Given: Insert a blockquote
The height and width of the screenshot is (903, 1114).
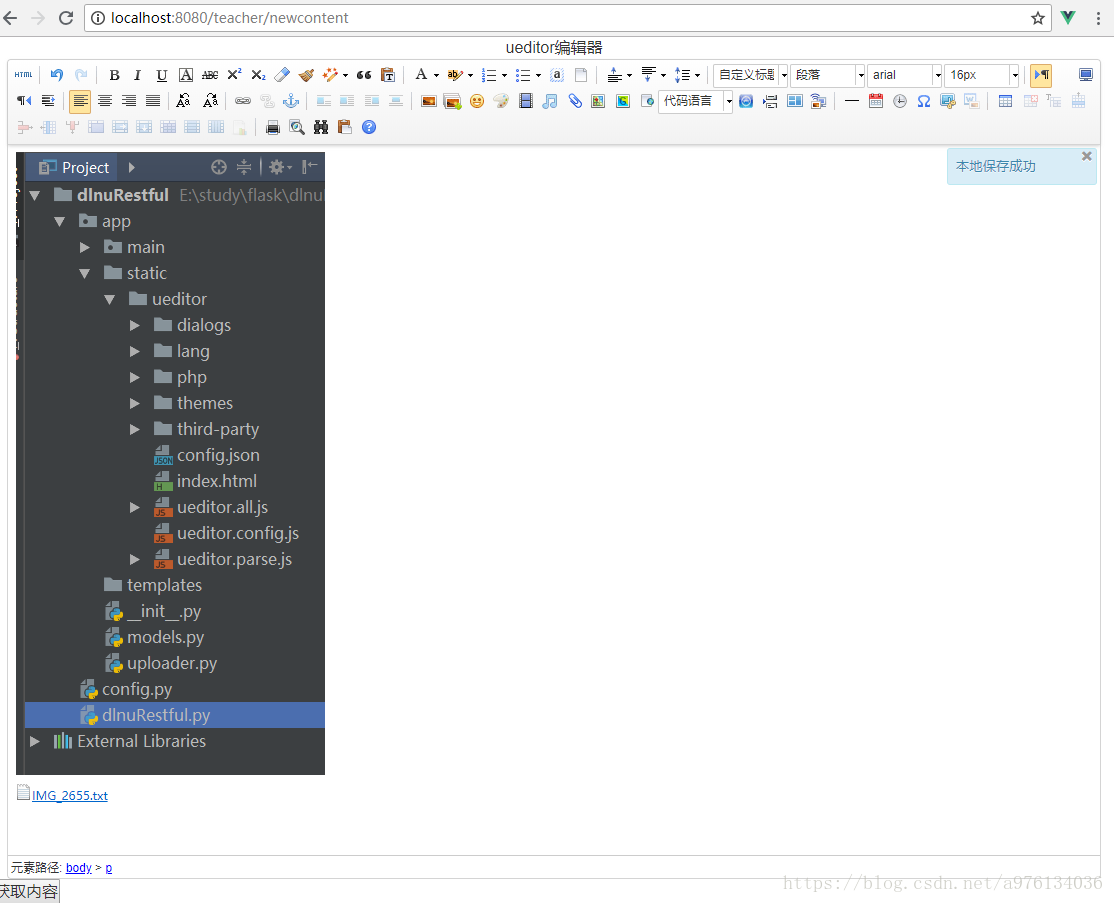Looking at the screenshot, I should click(x=364, y=75).
